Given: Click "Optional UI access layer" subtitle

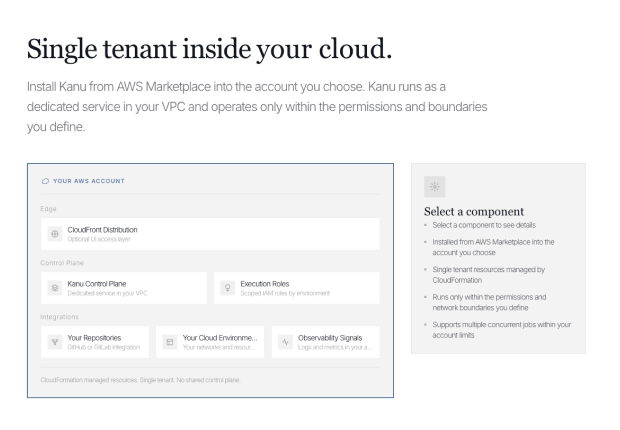Looking at the screenshot, I should pos(99,239).
